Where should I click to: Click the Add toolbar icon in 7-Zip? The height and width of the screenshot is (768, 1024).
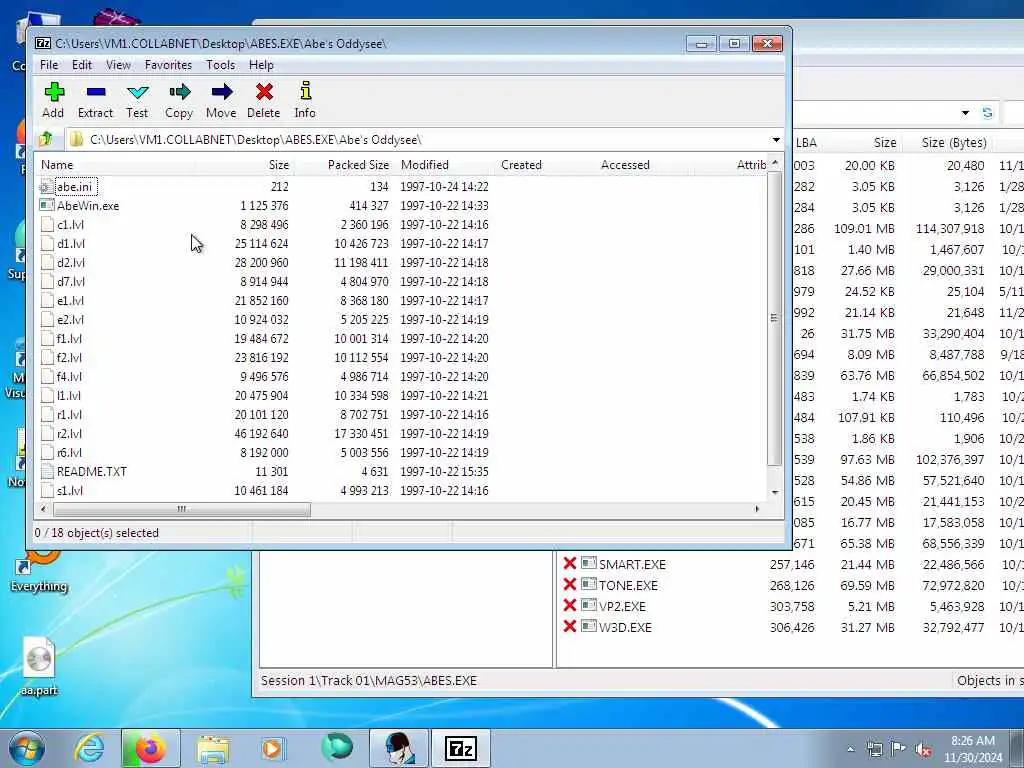[x=54, y=91]
